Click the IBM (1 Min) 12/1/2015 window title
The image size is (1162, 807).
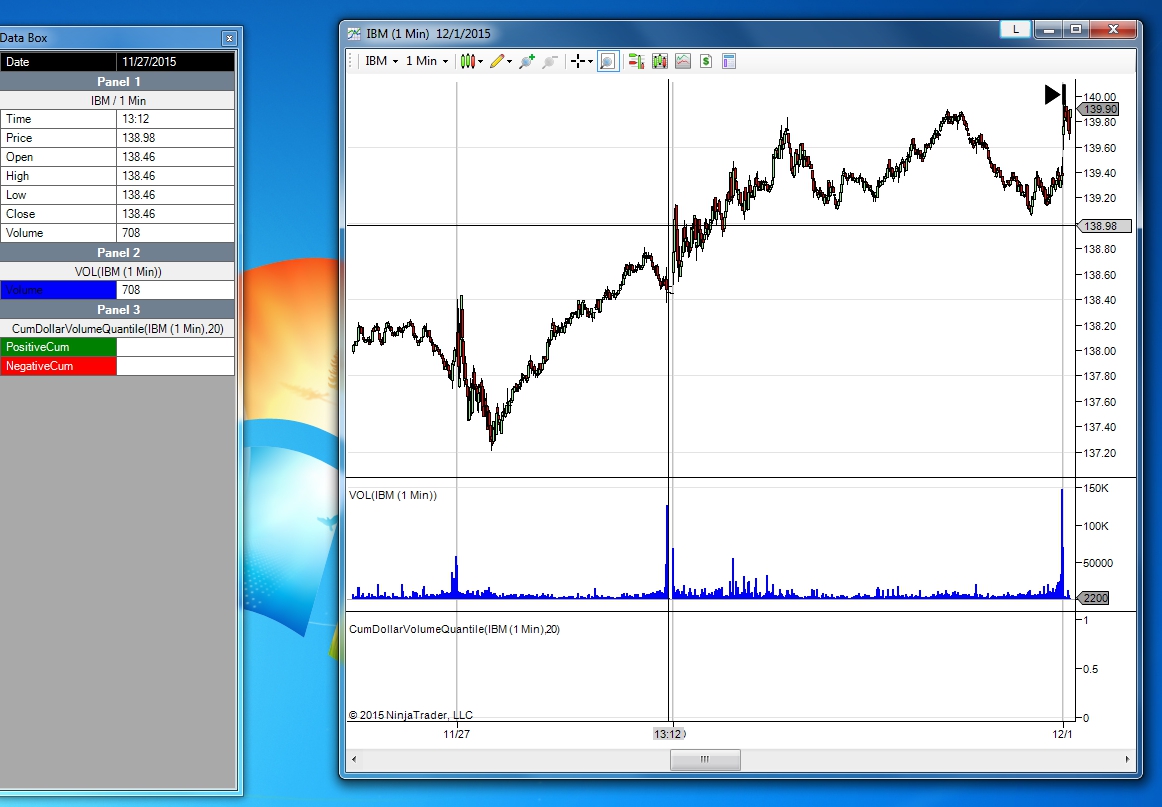[428, 33]
